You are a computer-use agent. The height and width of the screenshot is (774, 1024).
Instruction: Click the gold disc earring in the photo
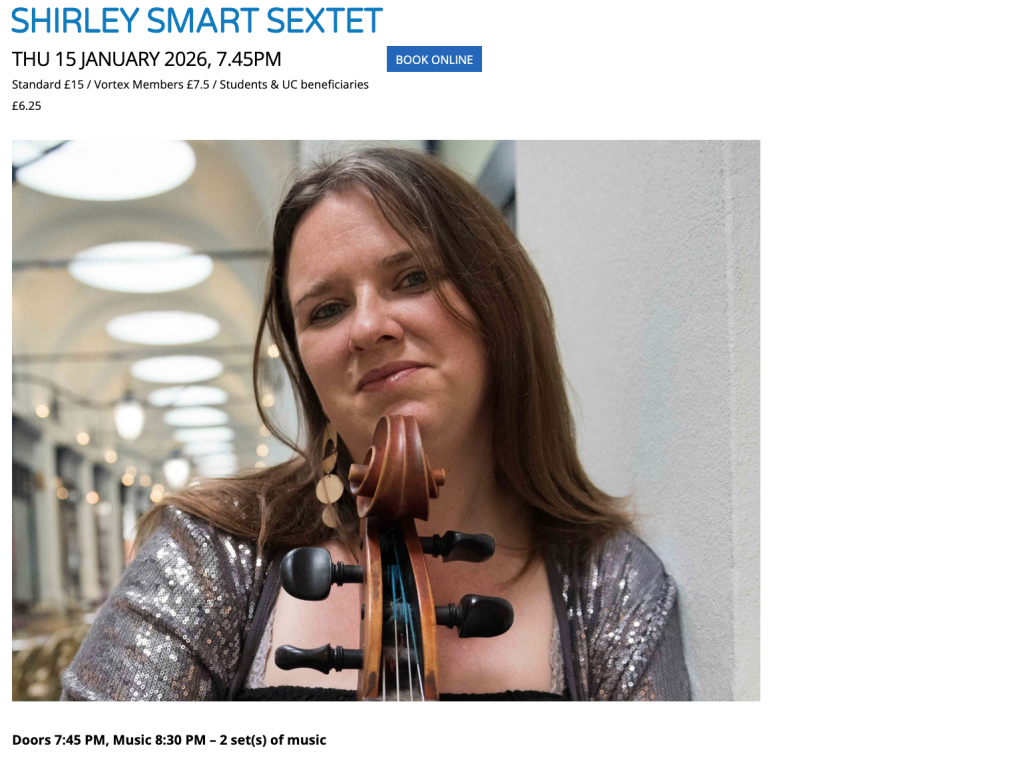(330, 477)
